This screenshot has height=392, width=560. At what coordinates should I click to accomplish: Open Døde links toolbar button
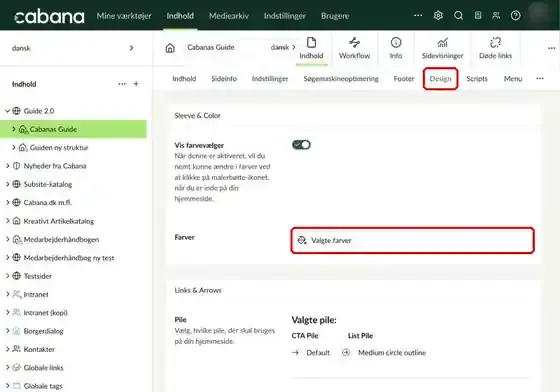point(495,48)
